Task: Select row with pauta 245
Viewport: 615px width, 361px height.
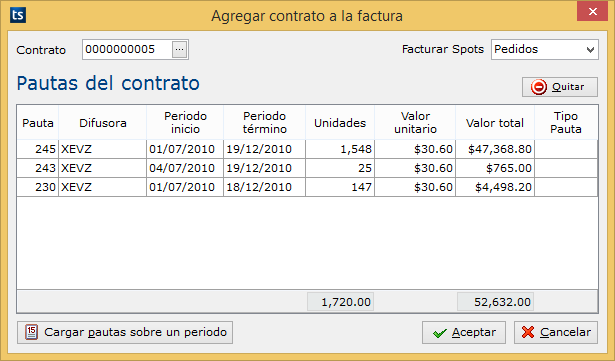Action: pos(307,149)
